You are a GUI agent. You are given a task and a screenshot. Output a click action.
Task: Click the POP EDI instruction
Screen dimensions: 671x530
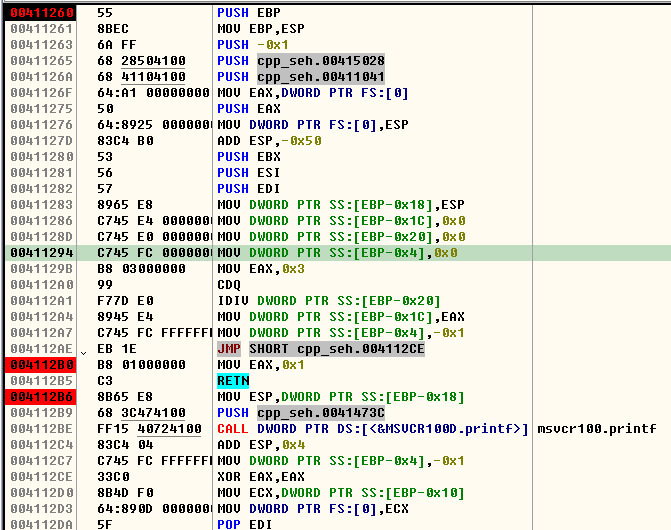coord(245,524)
